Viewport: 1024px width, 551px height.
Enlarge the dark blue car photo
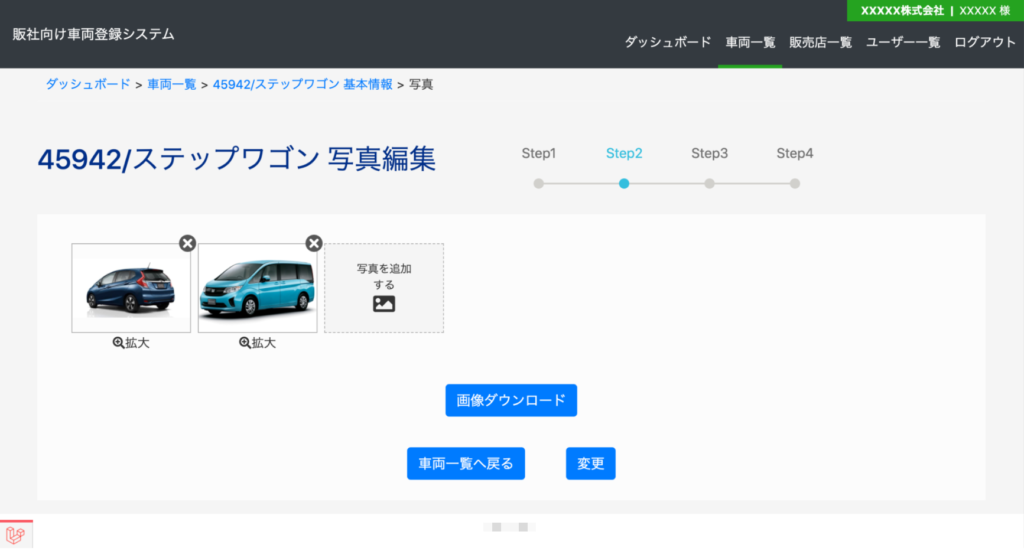point(131,343)
